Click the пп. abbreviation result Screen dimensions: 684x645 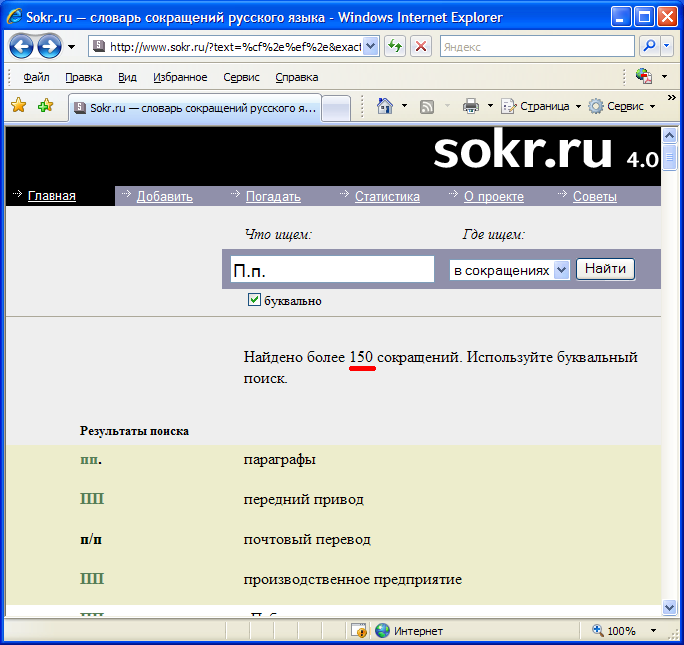click(x=91, y=460)
